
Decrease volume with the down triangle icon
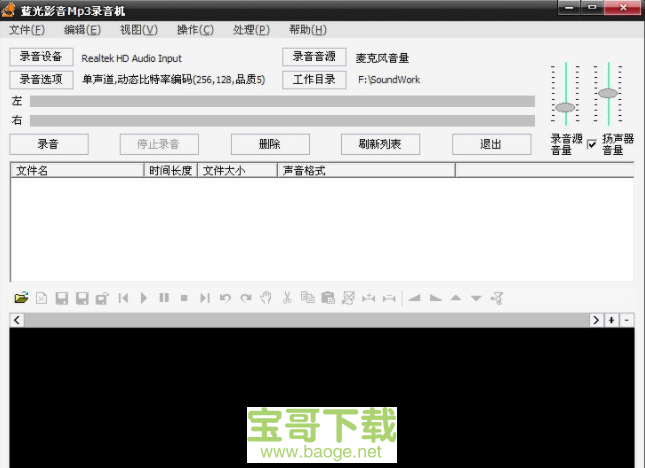pyautogui.click(x=476, y=298)
